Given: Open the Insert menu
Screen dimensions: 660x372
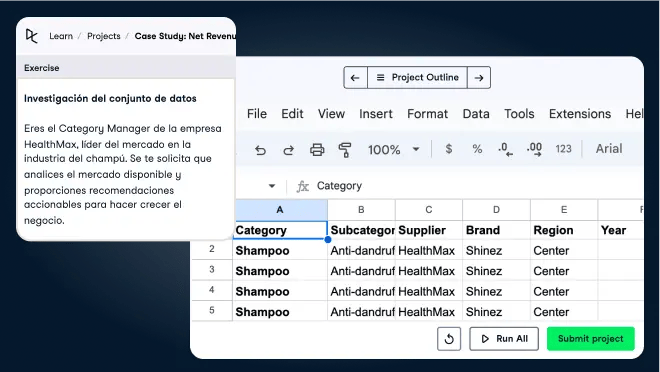Looking at the screenshot, I should 375,114.
